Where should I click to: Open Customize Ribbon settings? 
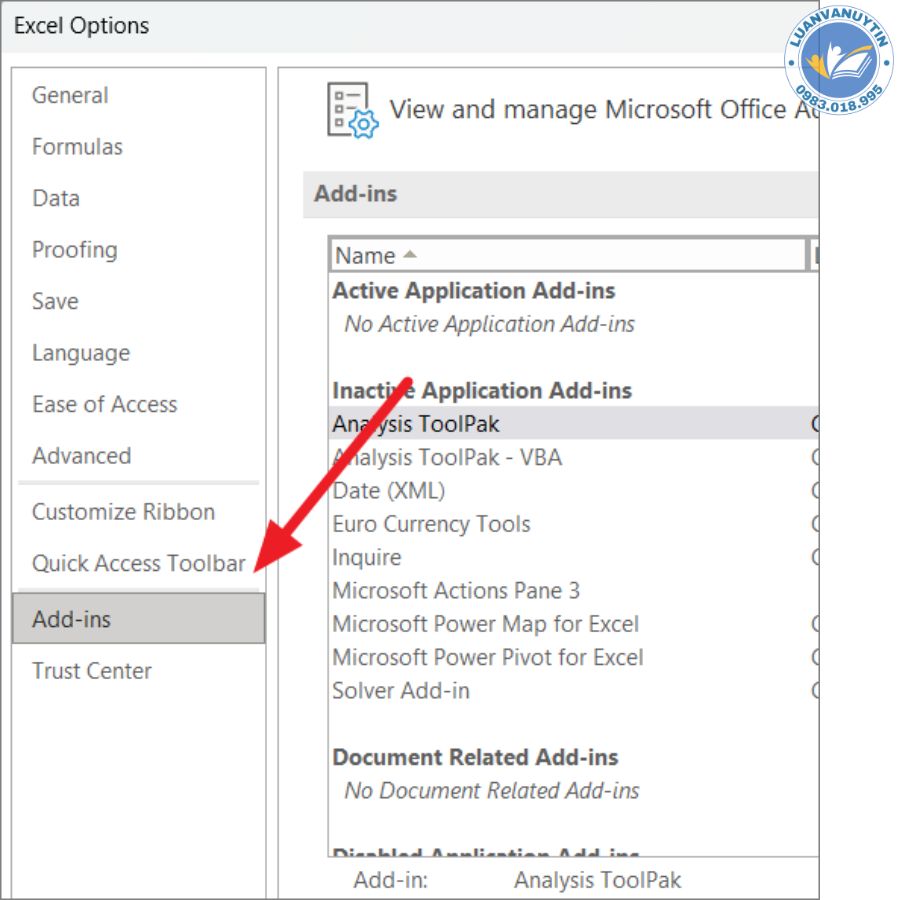(x=123, y=512)
